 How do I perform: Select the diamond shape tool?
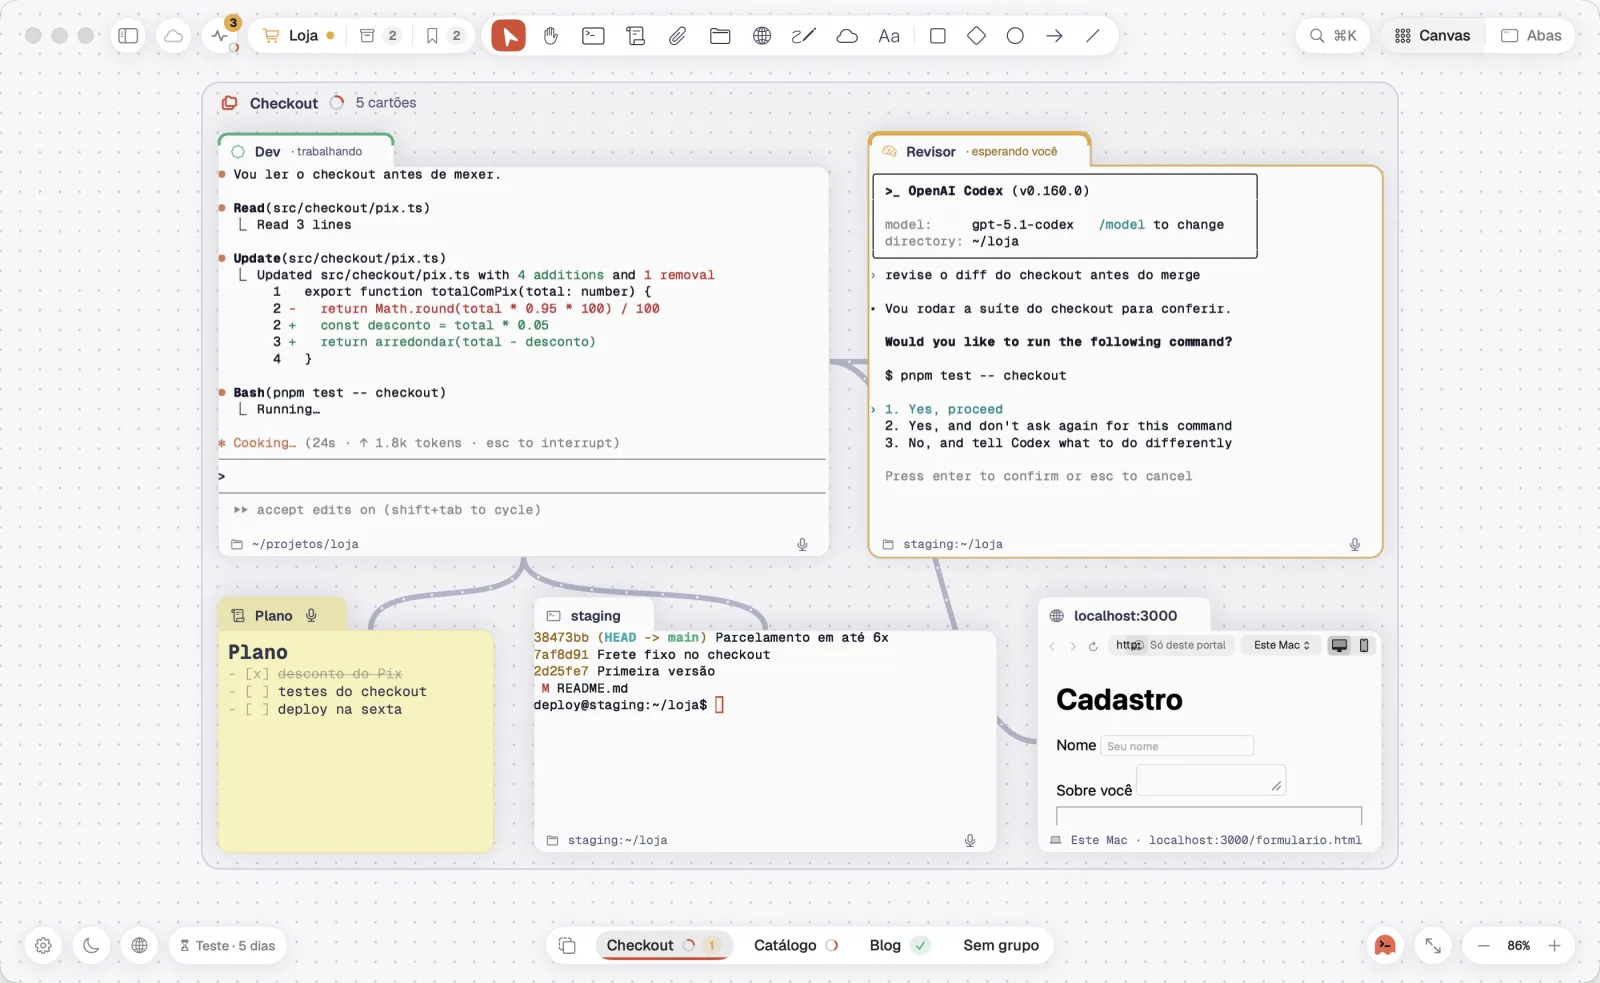pos(977,36)
